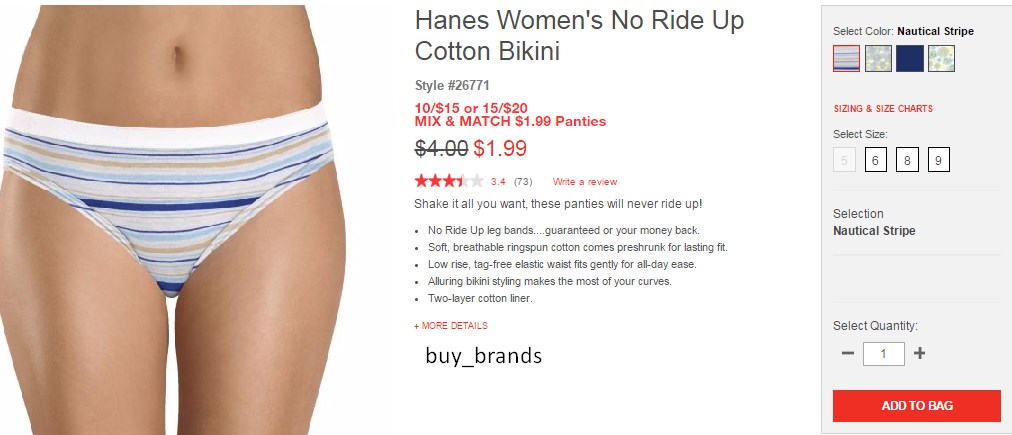Add the item to bag

point(916,406)
